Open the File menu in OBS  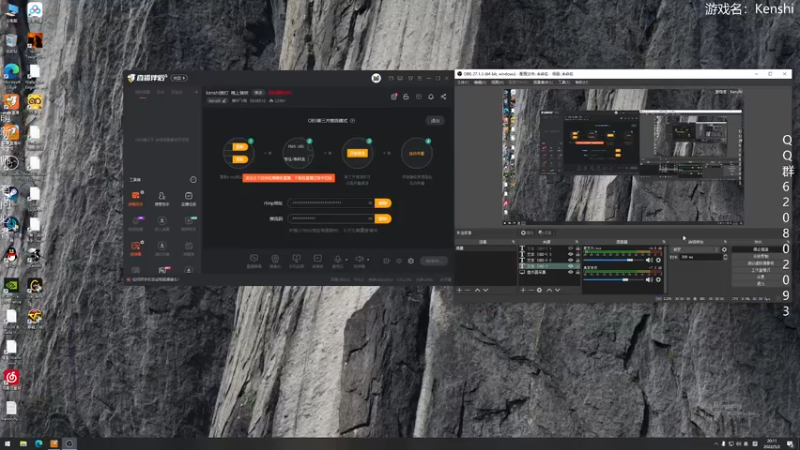(463, 82)
